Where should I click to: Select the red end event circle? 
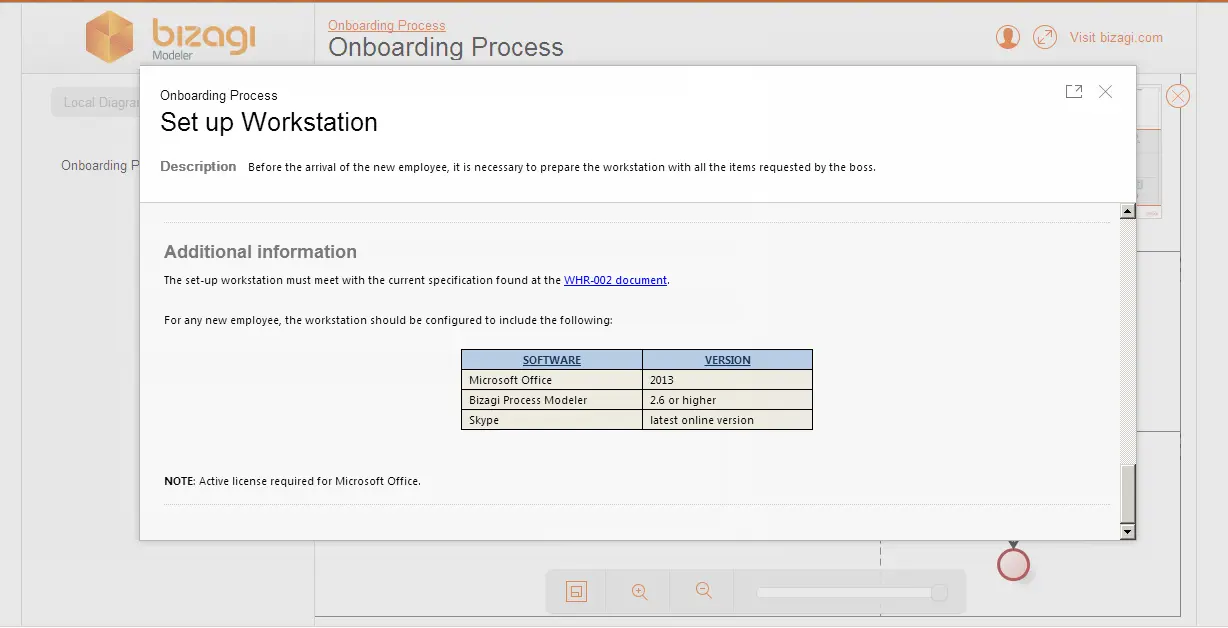[1013, 565]
